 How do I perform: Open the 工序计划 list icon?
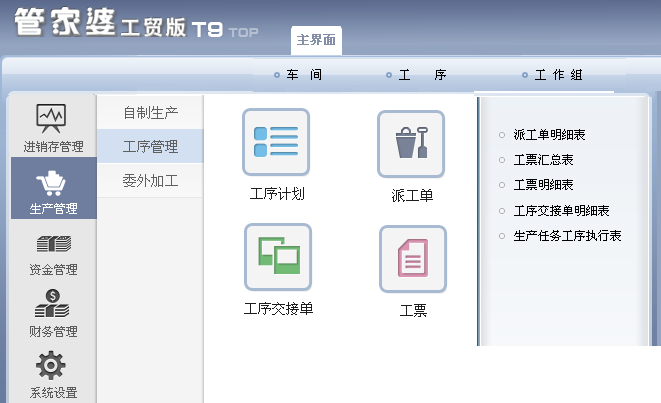[x=276, y=142]
